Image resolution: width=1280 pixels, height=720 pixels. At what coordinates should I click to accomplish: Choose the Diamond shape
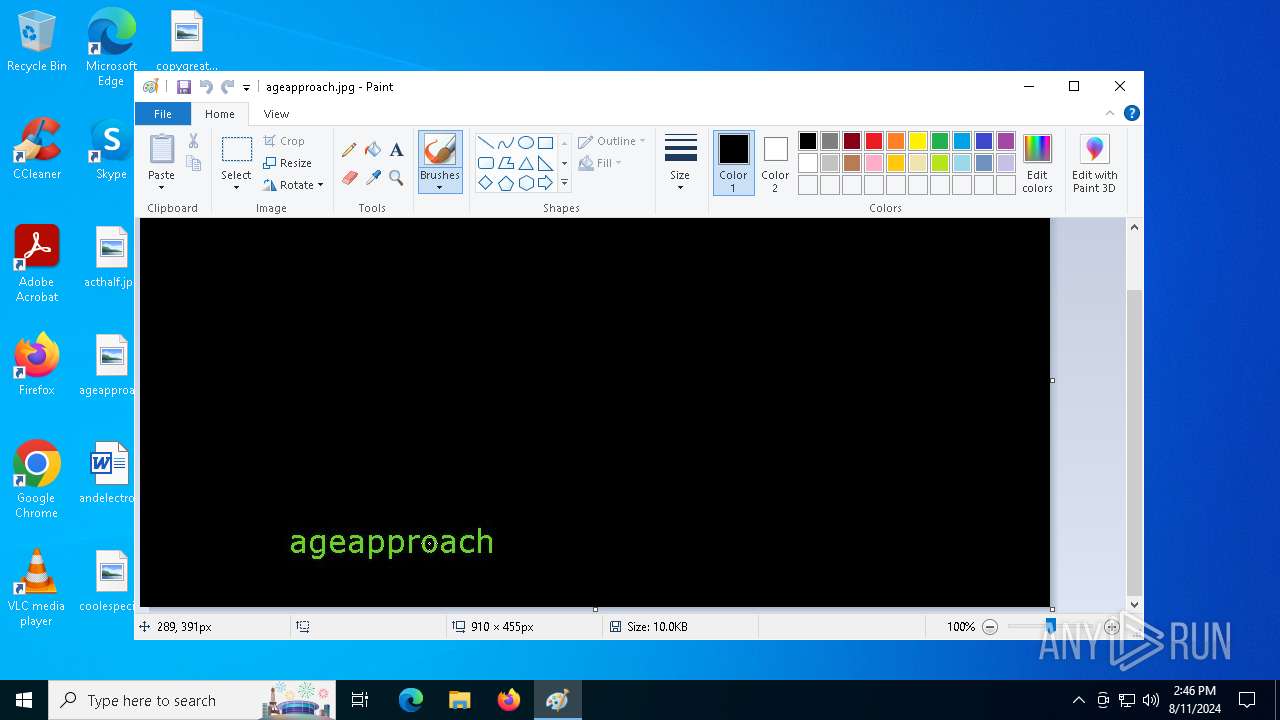485,183
